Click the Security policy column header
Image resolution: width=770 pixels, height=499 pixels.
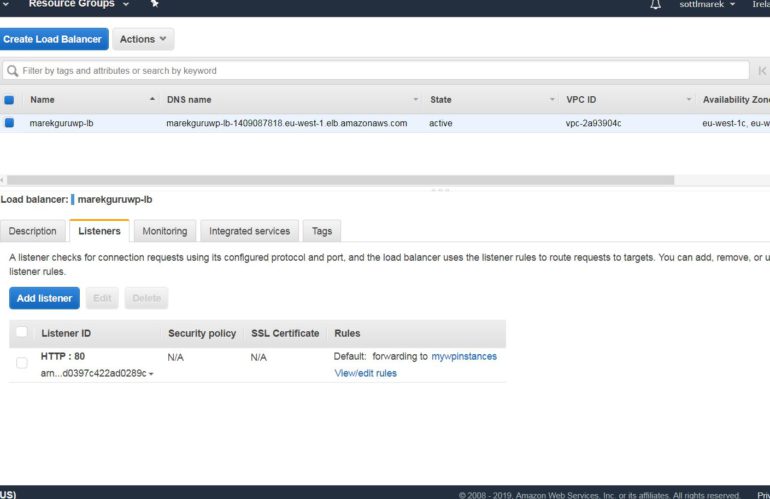[202, 333]
